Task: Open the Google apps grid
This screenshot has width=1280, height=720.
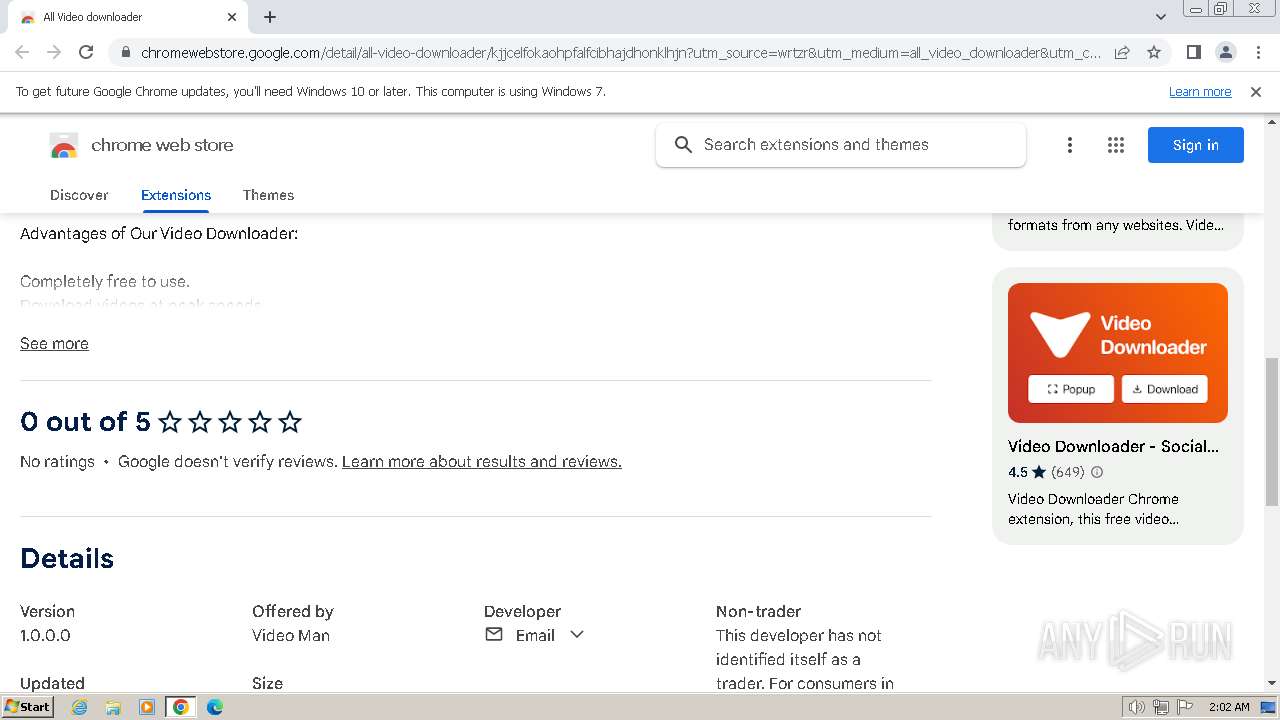Action: click(1116, 145)
